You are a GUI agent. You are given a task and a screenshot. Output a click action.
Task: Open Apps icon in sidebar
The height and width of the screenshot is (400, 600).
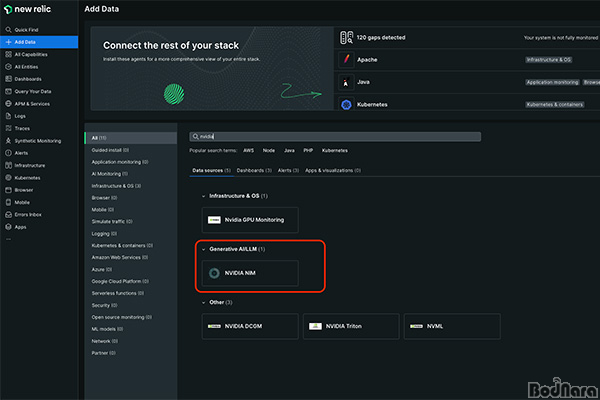(8, 227)
